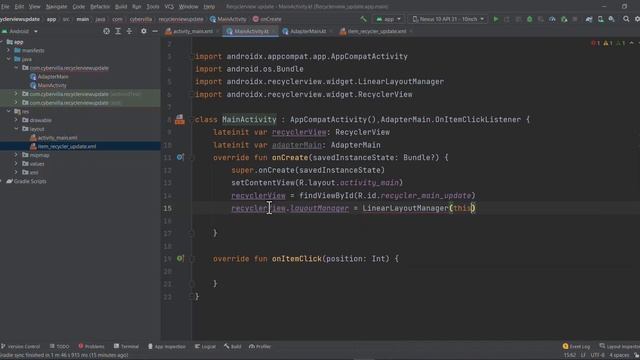Click the error count indicator in editor
This screenshot has width=640, height=360.
click(596, 43)
